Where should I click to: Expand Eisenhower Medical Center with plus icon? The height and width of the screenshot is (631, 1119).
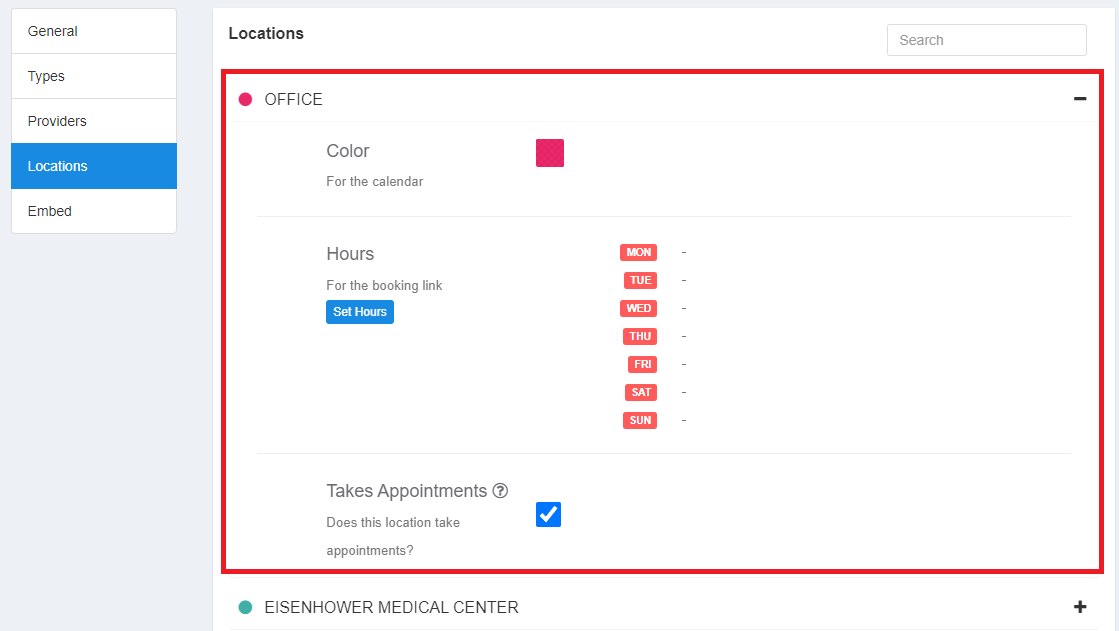pos(1080,607)
